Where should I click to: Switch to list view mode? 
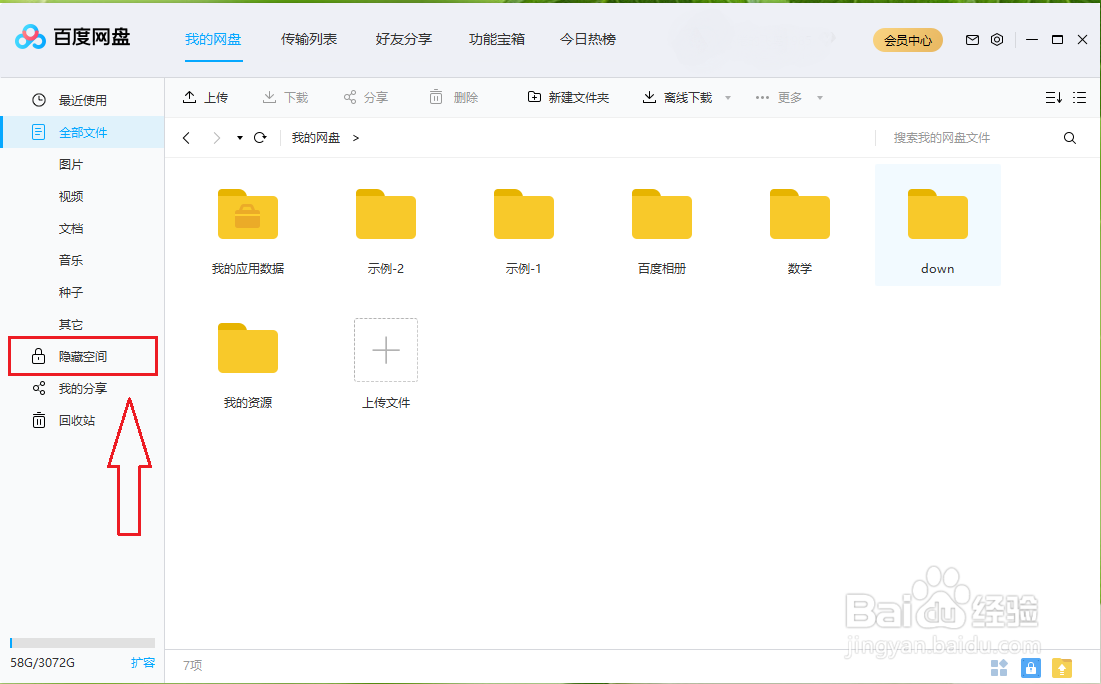1078,97
